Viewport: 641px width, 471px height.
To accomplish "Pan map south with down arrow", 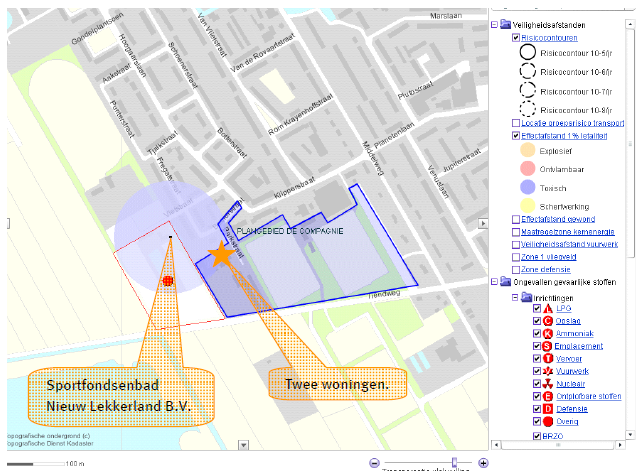I will [244, 445].
